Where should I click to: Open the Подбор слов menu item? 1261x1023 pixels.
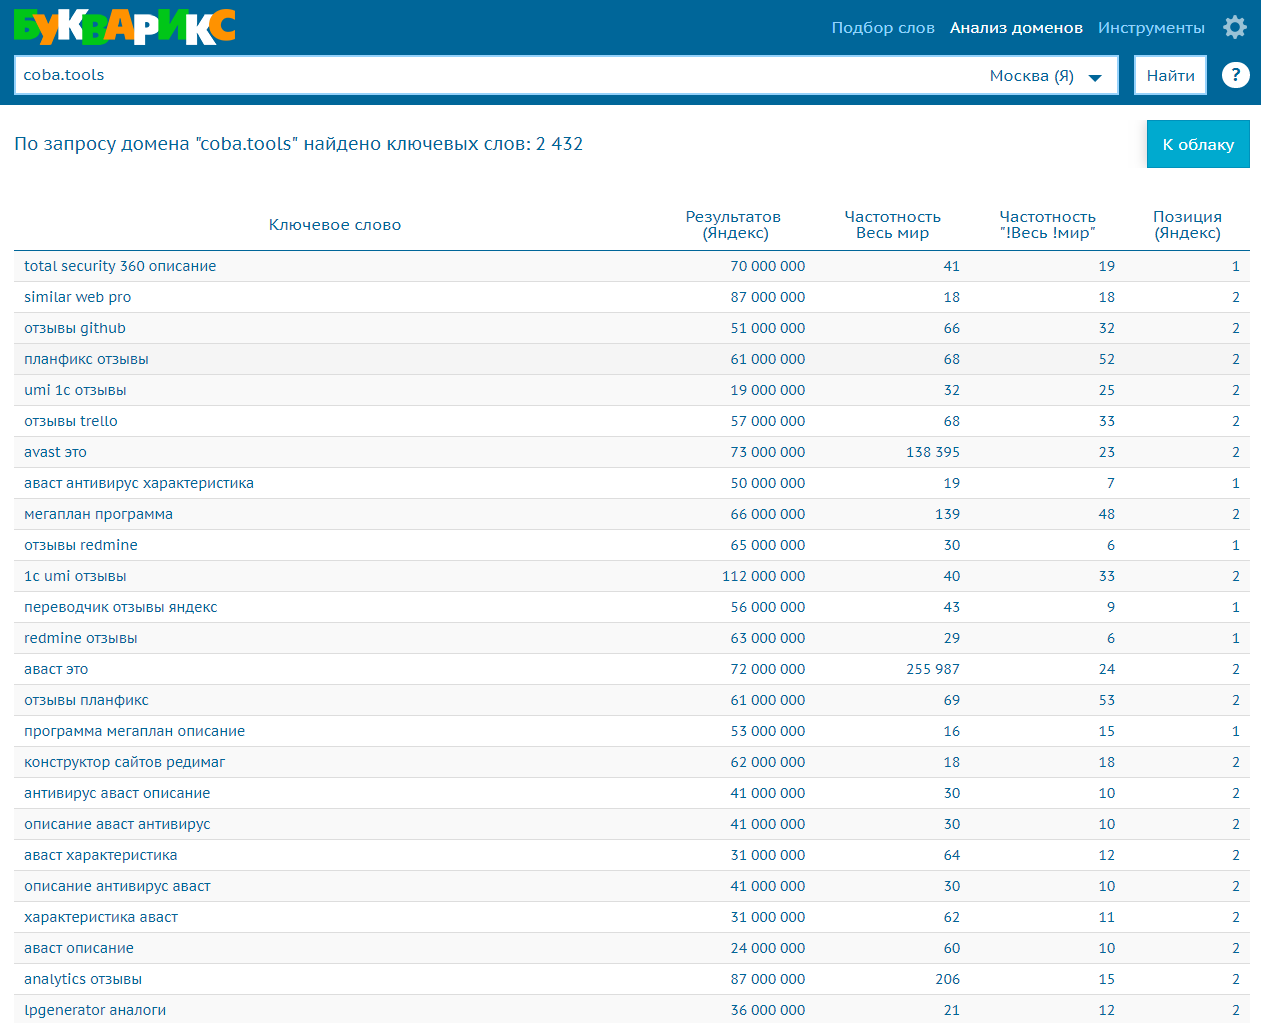[882, 28]
